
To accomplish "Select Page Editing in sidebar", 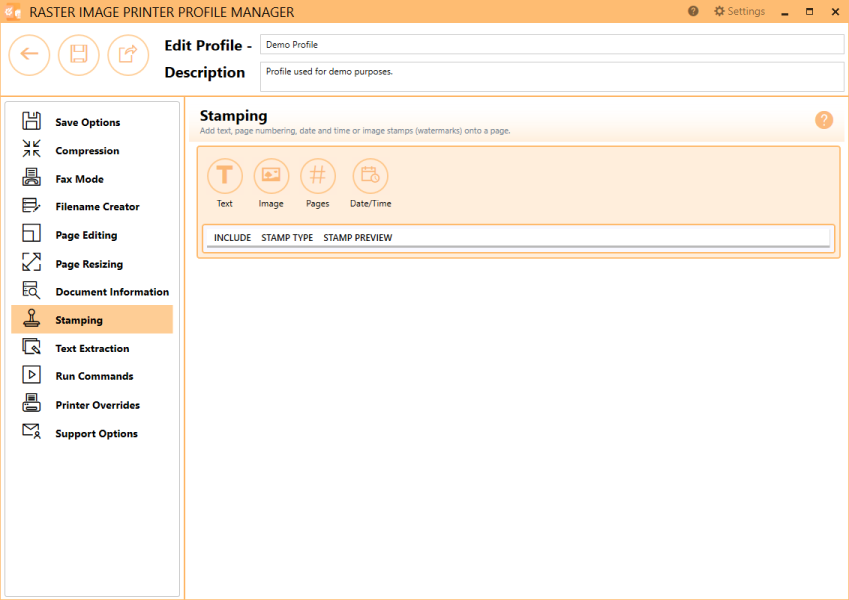I will point(92,234).
